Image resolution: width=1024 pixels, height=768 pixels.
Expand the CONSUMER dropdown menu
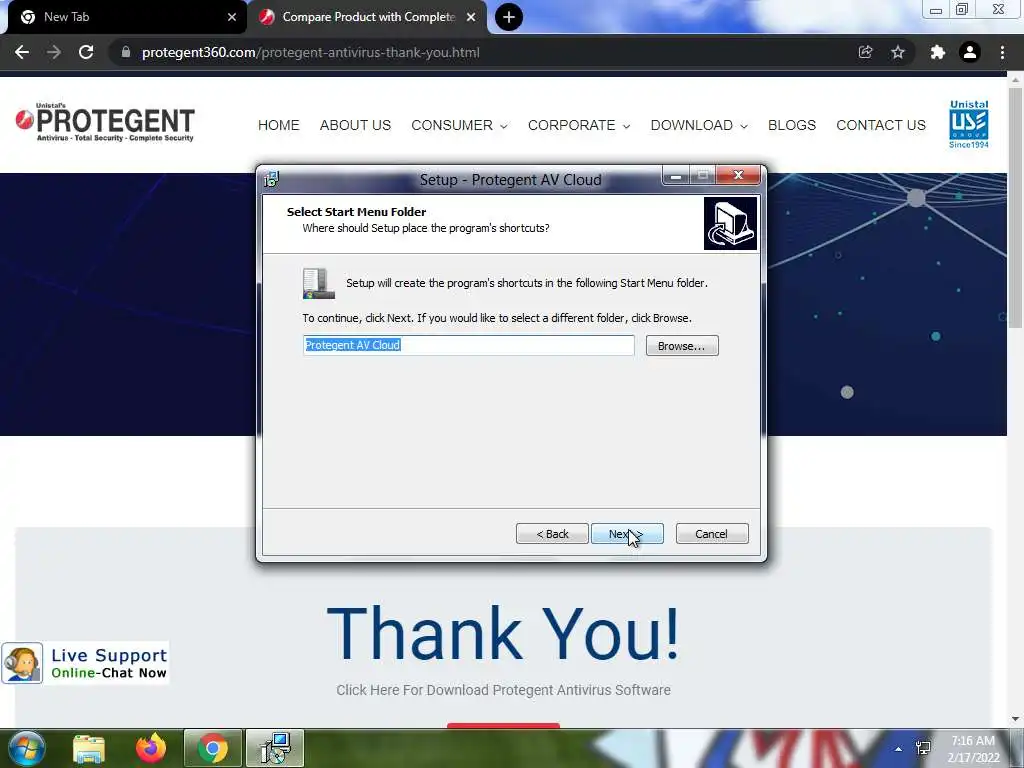tap(459, 125)
